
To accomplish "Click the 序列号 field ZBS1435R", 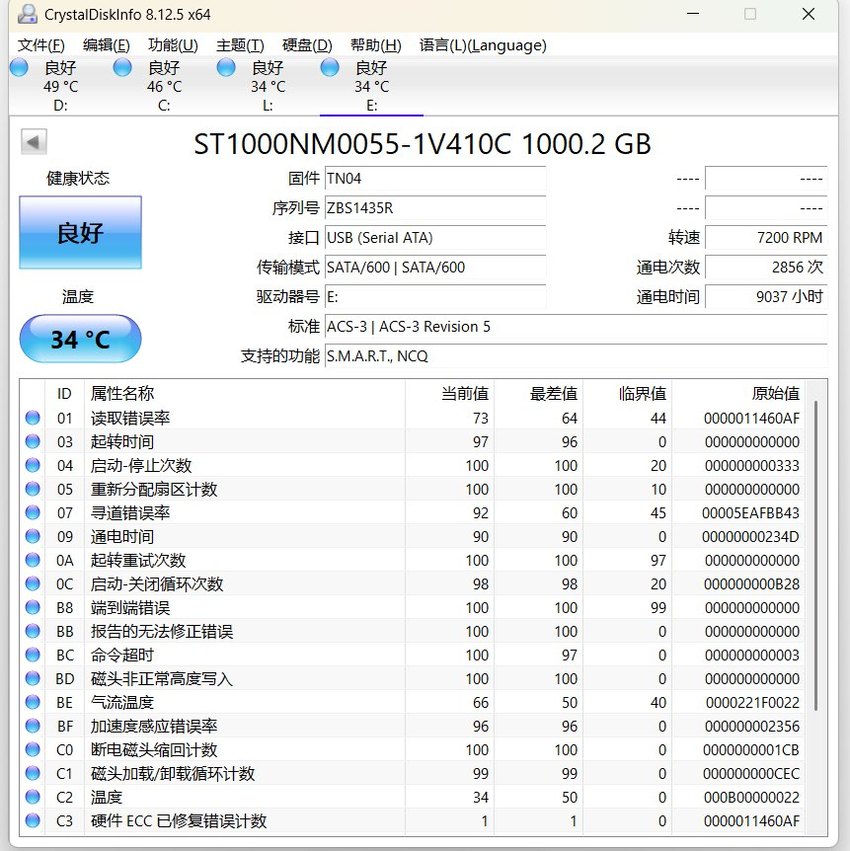I will click(435, 208).
